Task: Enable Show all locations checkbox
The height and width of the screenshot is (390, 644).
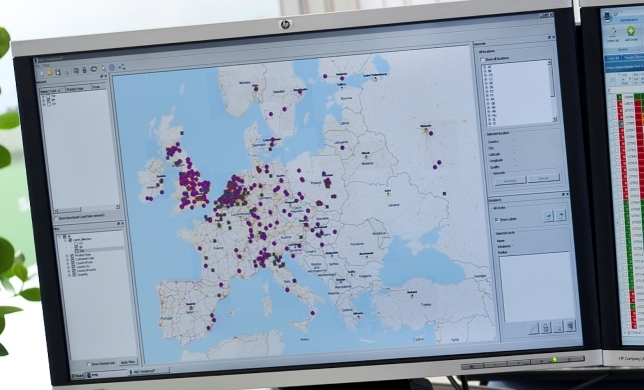Action: pos(483,60)
